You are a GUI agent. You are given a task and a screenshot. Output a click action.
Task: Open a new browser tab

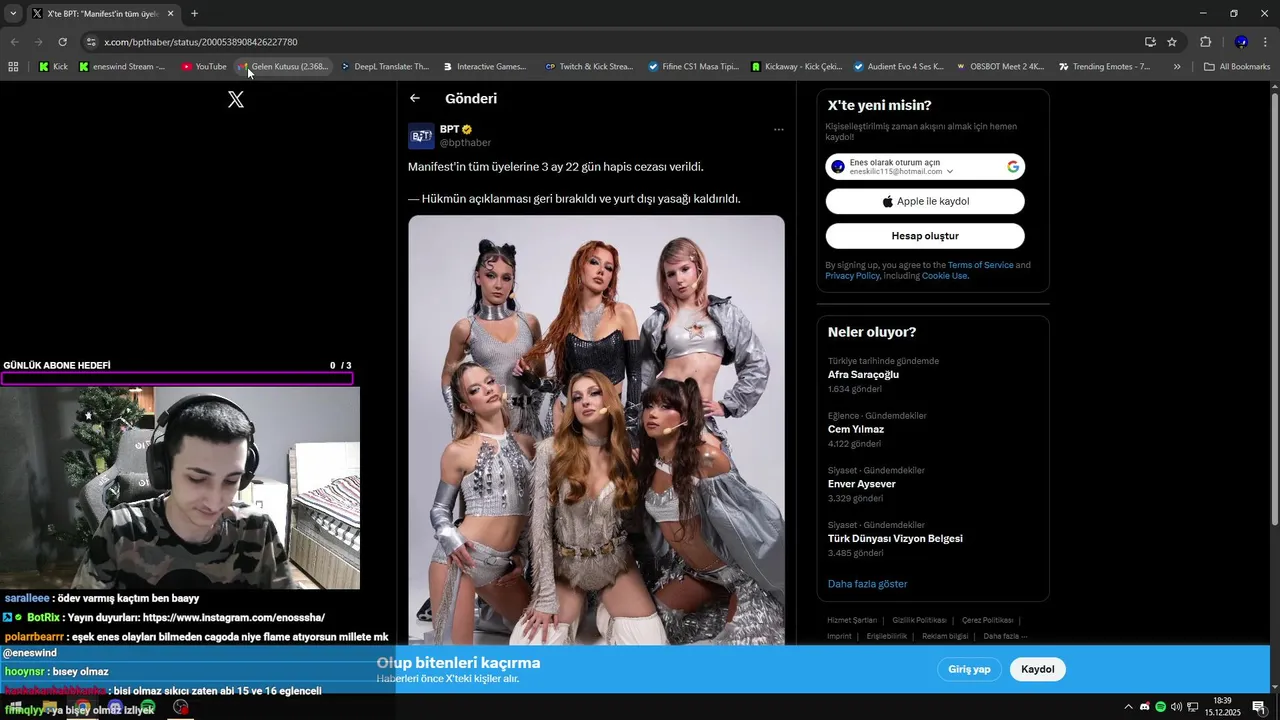[x=194, y=13]
